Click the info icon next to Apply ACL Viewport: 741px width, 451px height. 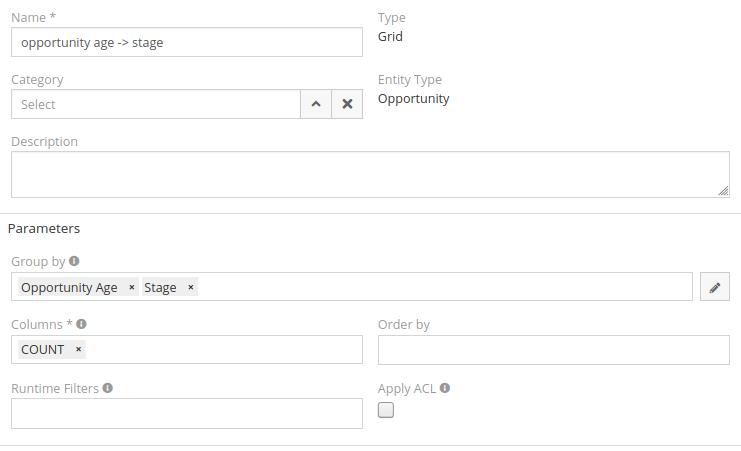(445, 388)
